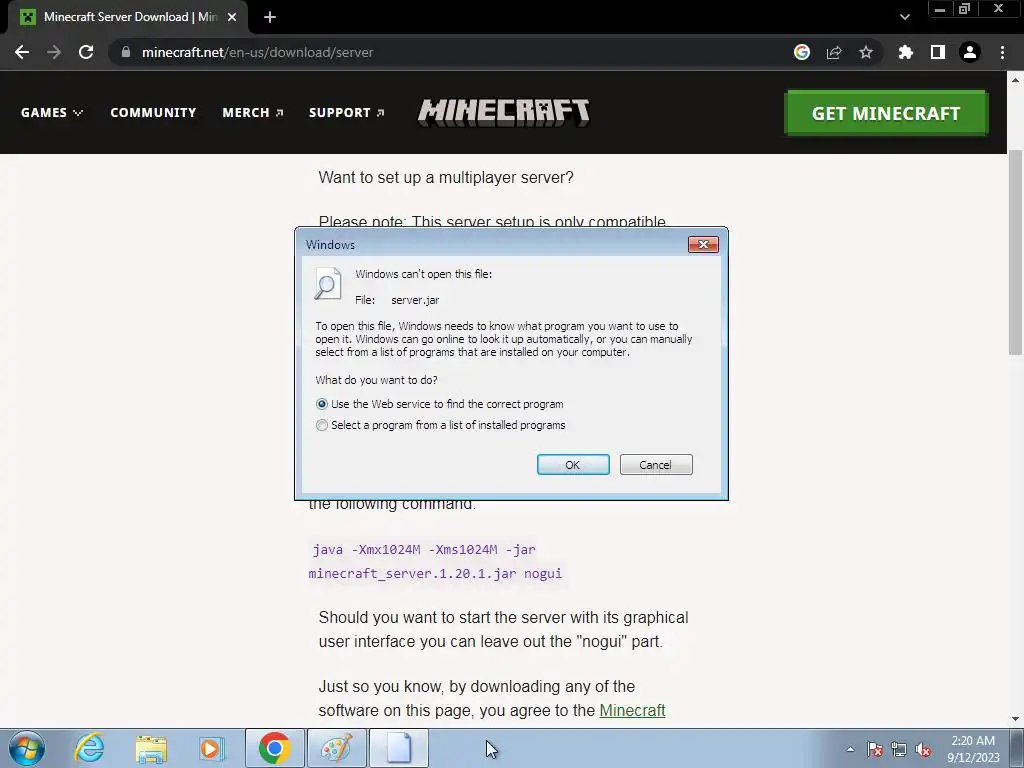View site info via the padlock icon
This screenshot has height=768, width=1024.
tap(125, 52)
